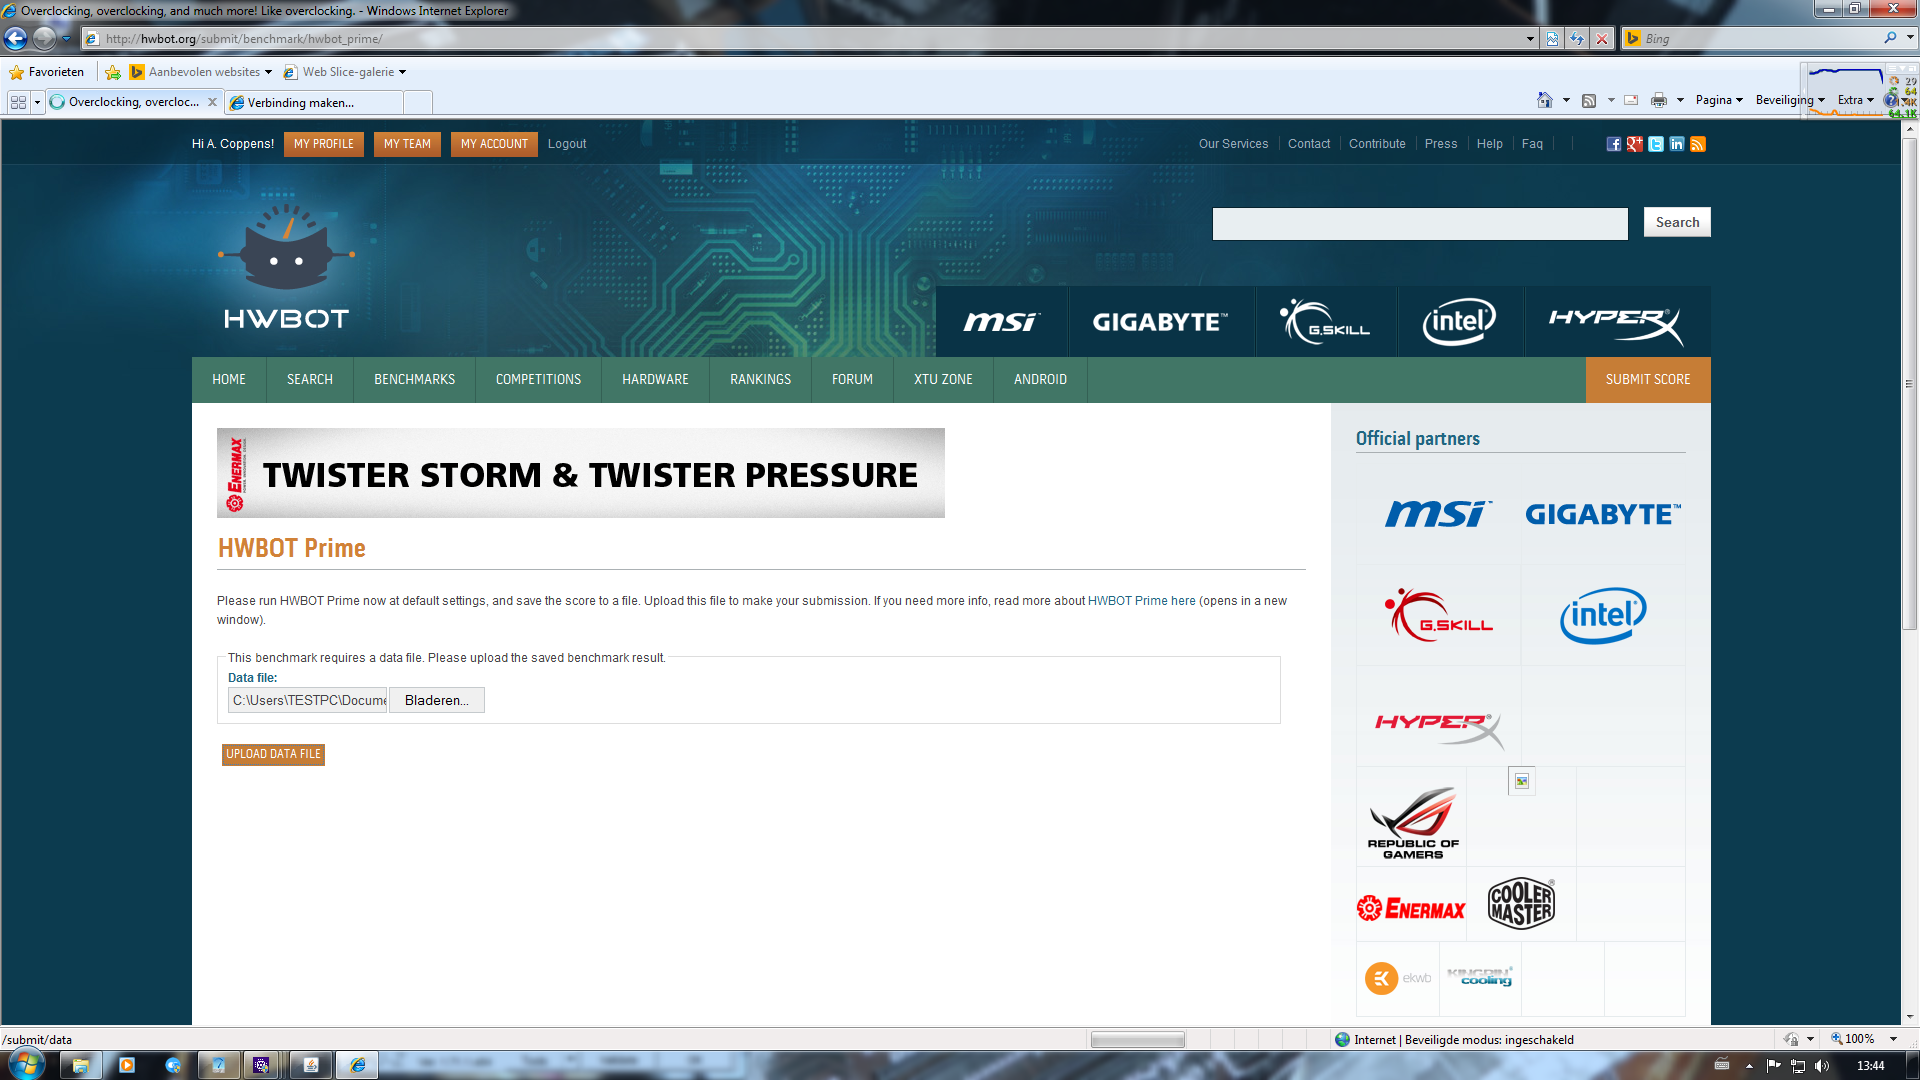The image size is (1920, 1080).
Task: Open HWBOT Facebook page icon
Action: (x=1614, y=144)
